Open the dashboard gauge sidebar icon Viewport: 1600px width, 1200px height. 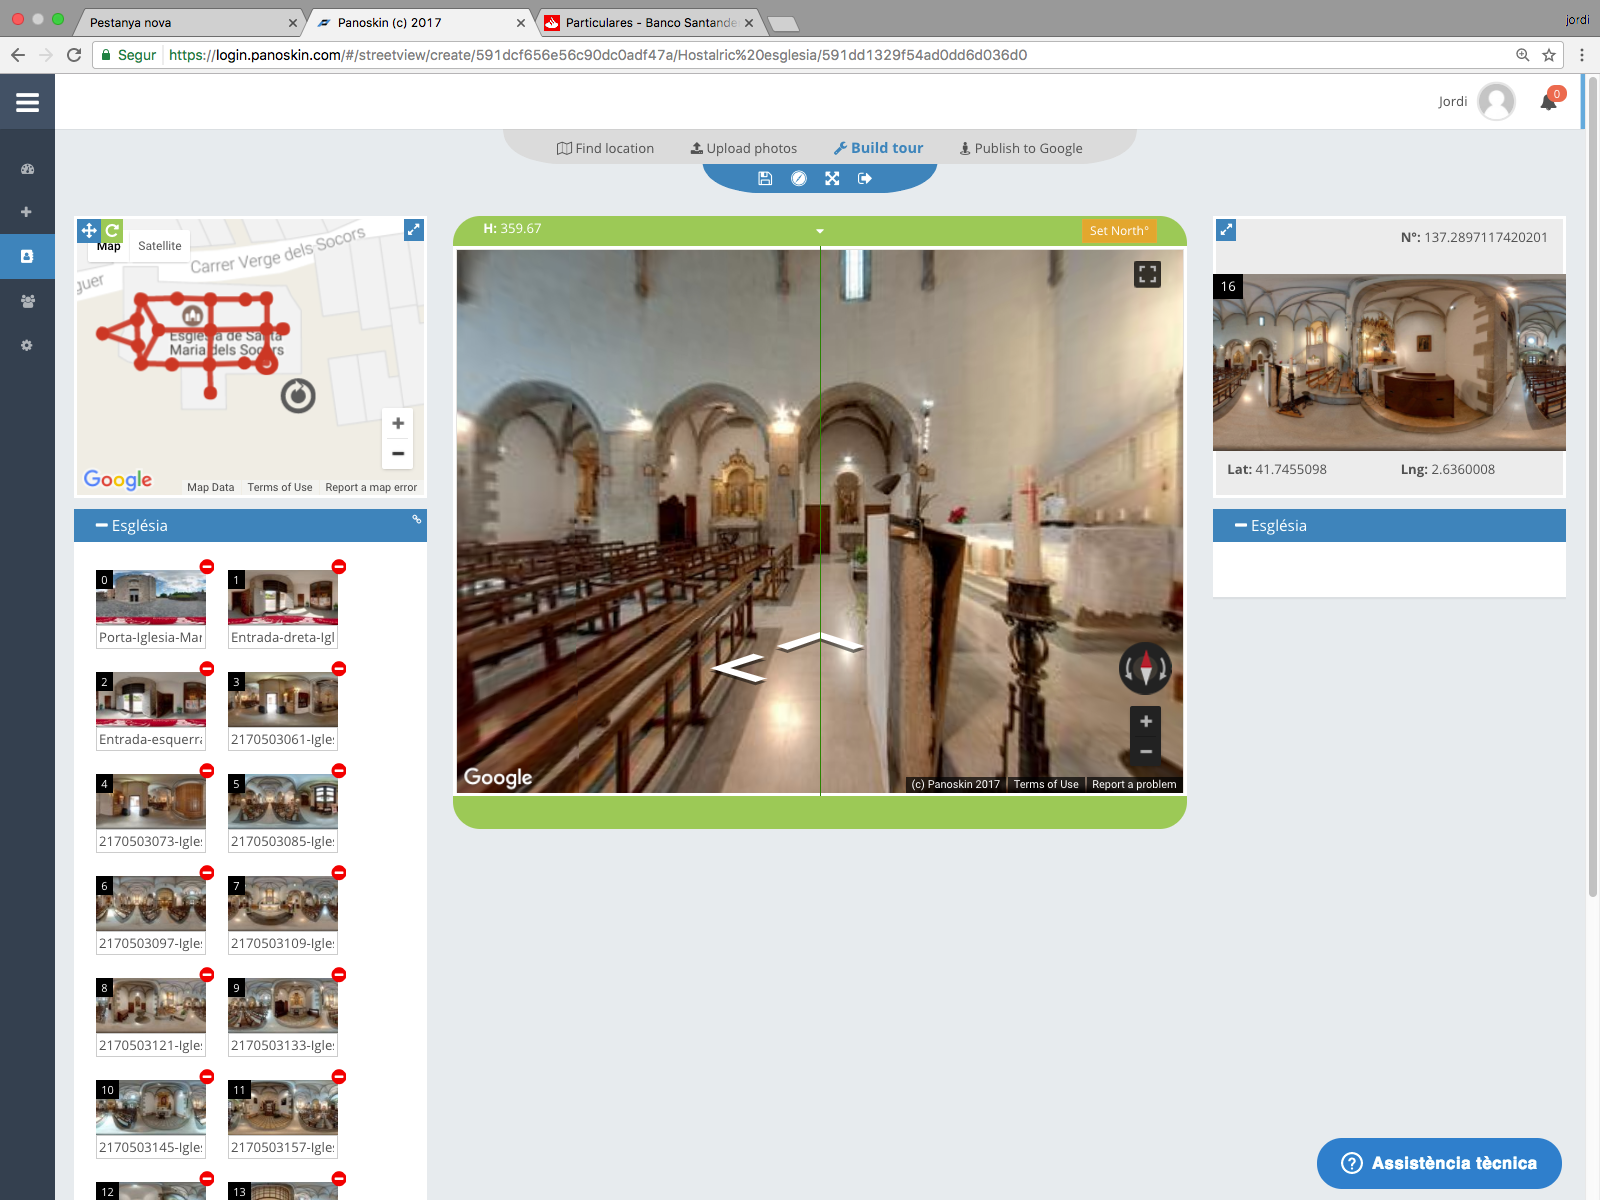coord(27,169)
